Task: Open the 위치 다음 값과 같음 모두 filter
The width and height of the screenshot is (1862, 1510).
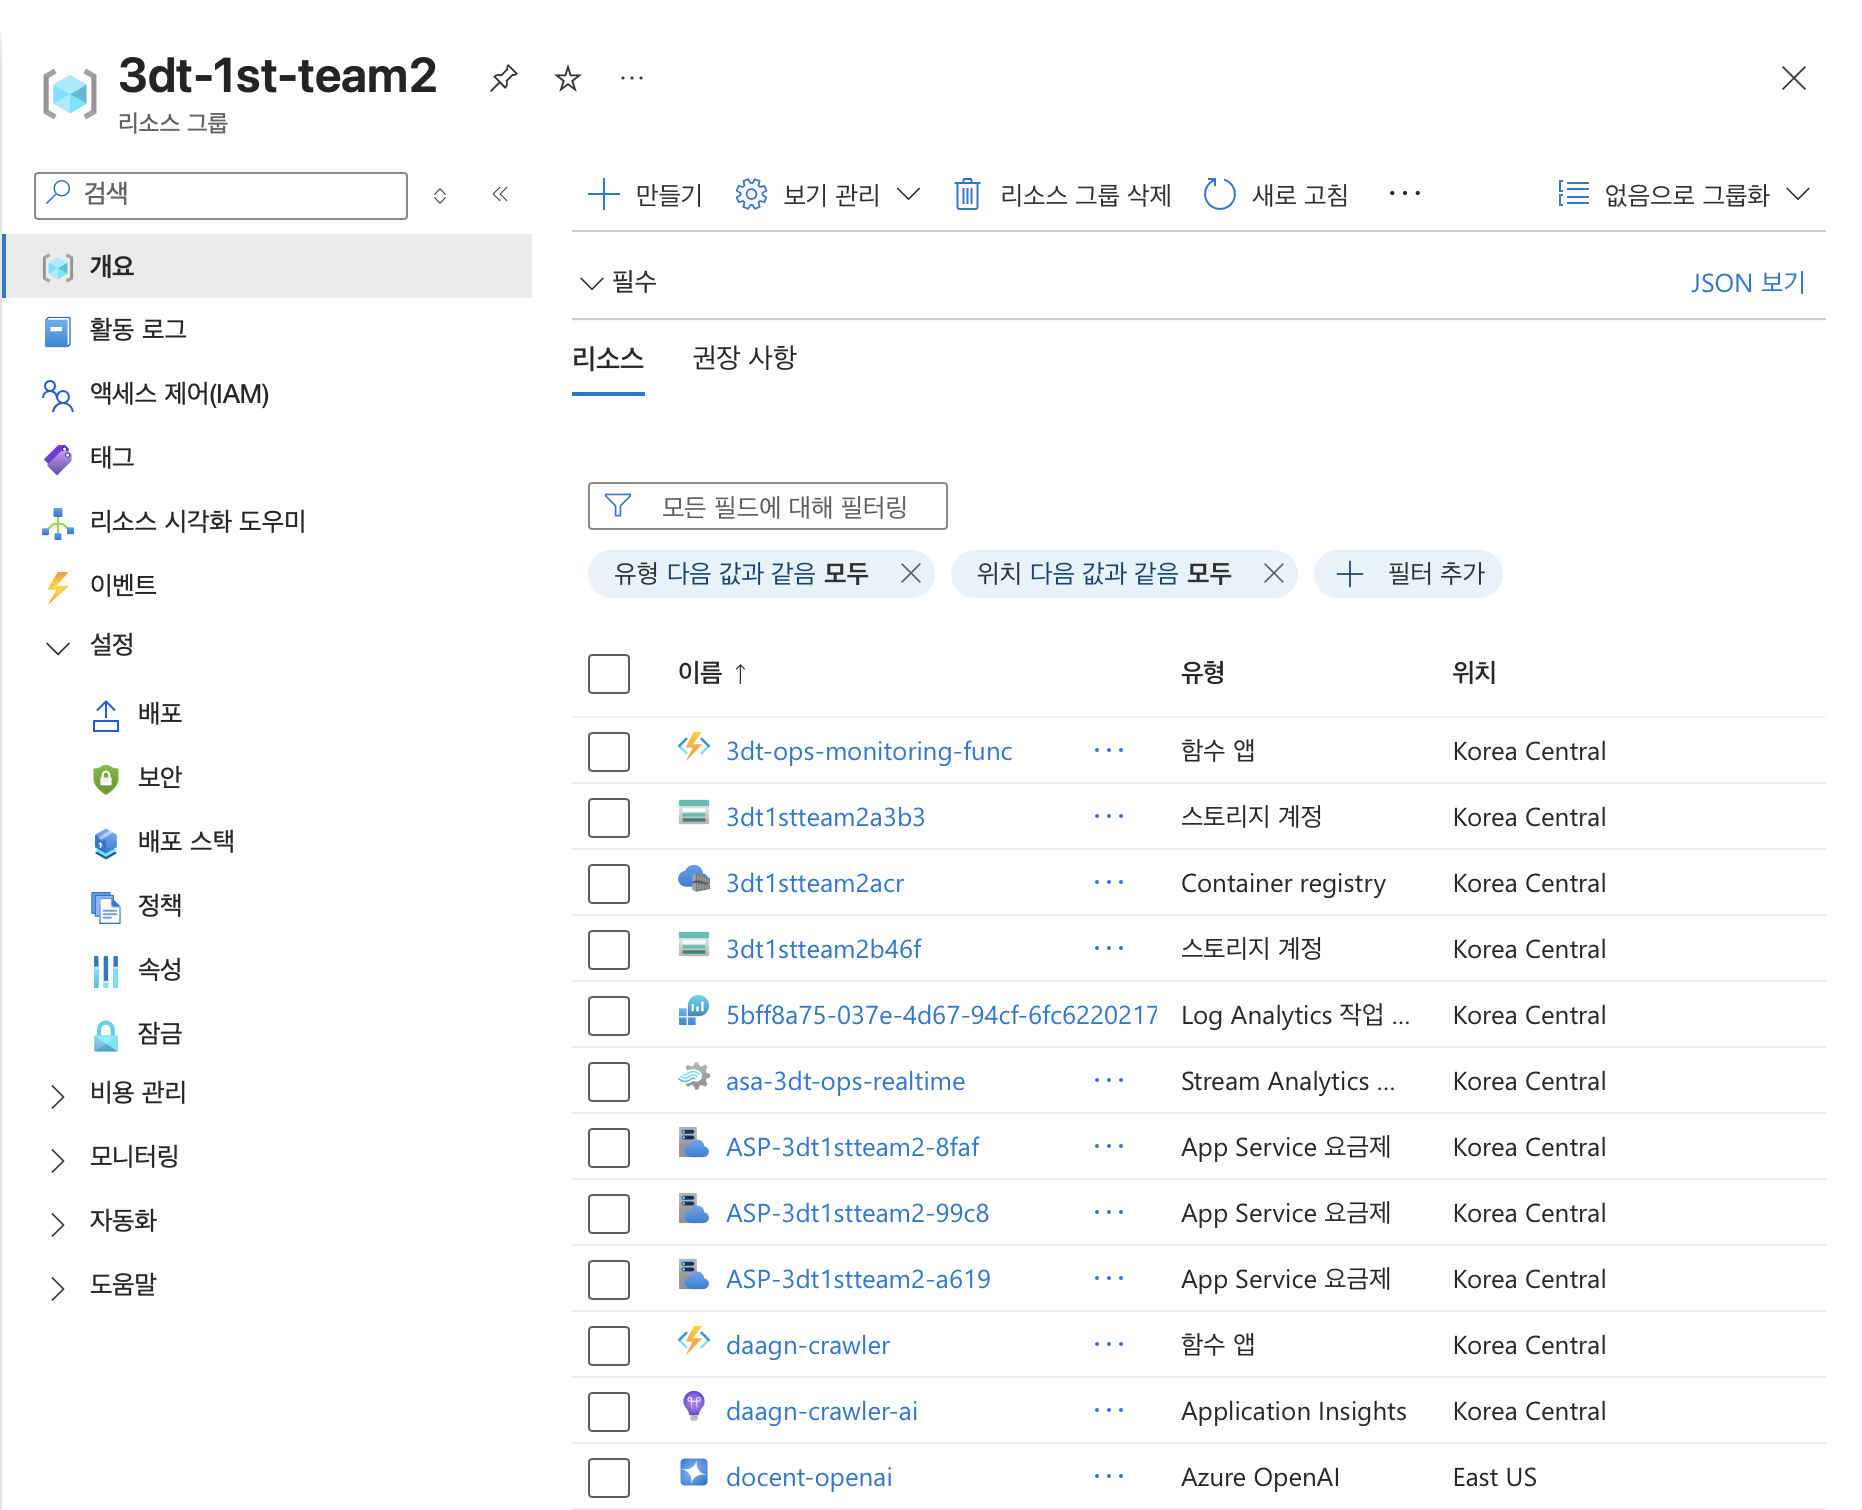Action: (x=1104, y=574)
